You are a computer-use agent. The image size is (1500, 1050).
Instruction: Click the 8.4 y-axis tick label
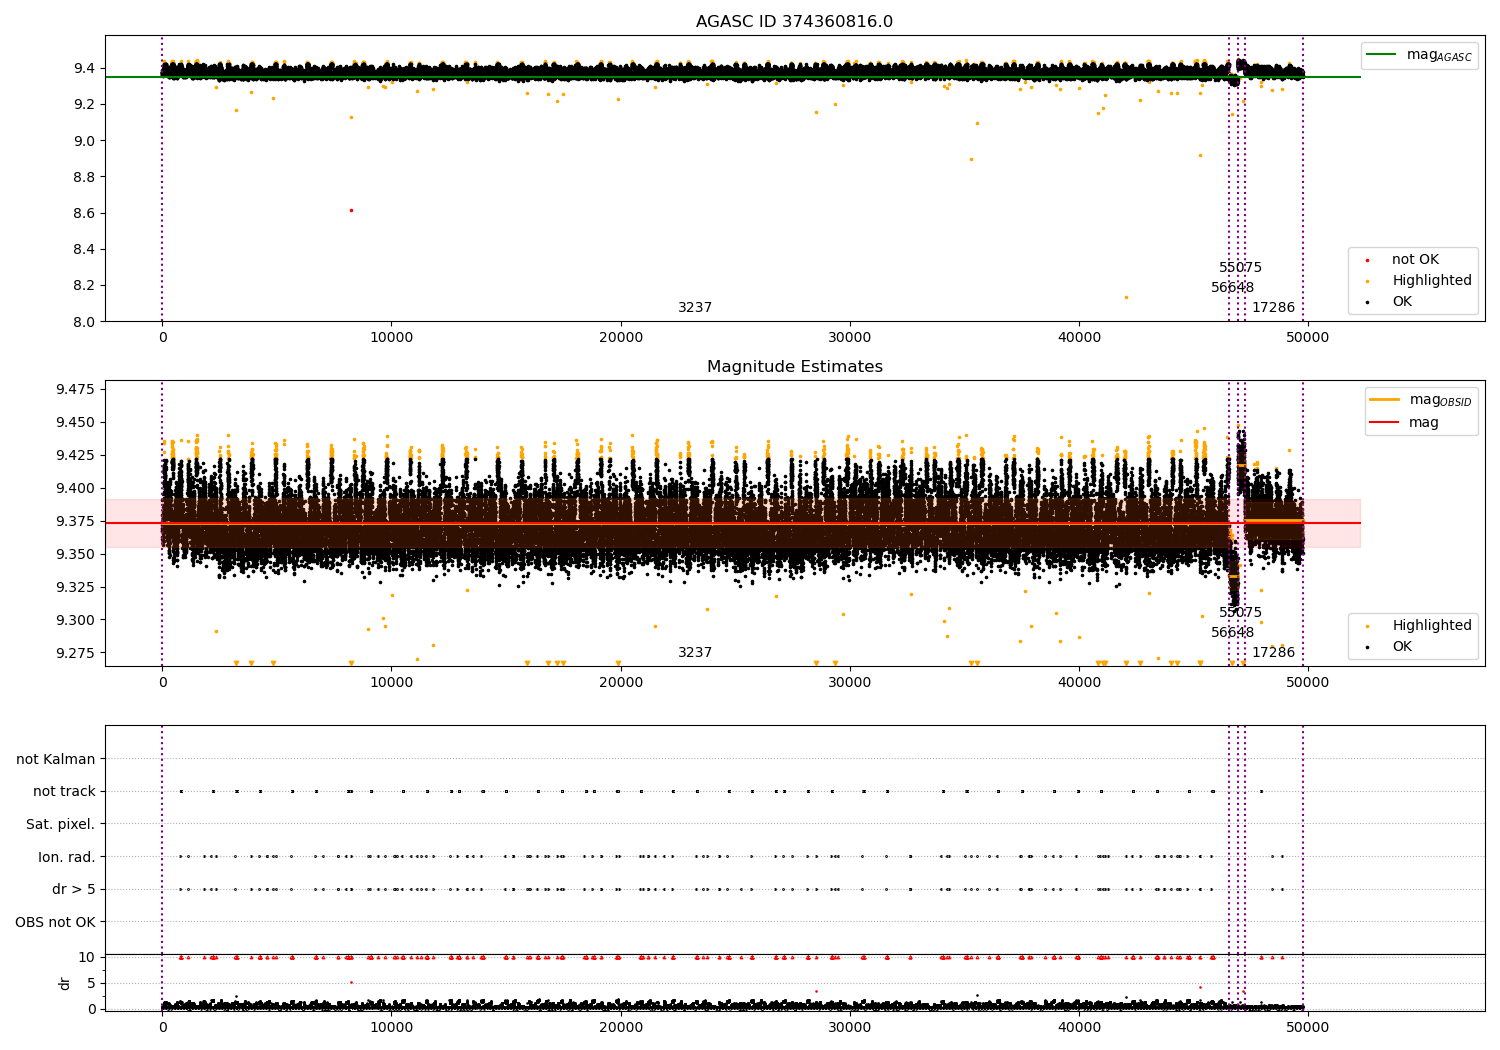pyautogui.click(x=84, y=249)
